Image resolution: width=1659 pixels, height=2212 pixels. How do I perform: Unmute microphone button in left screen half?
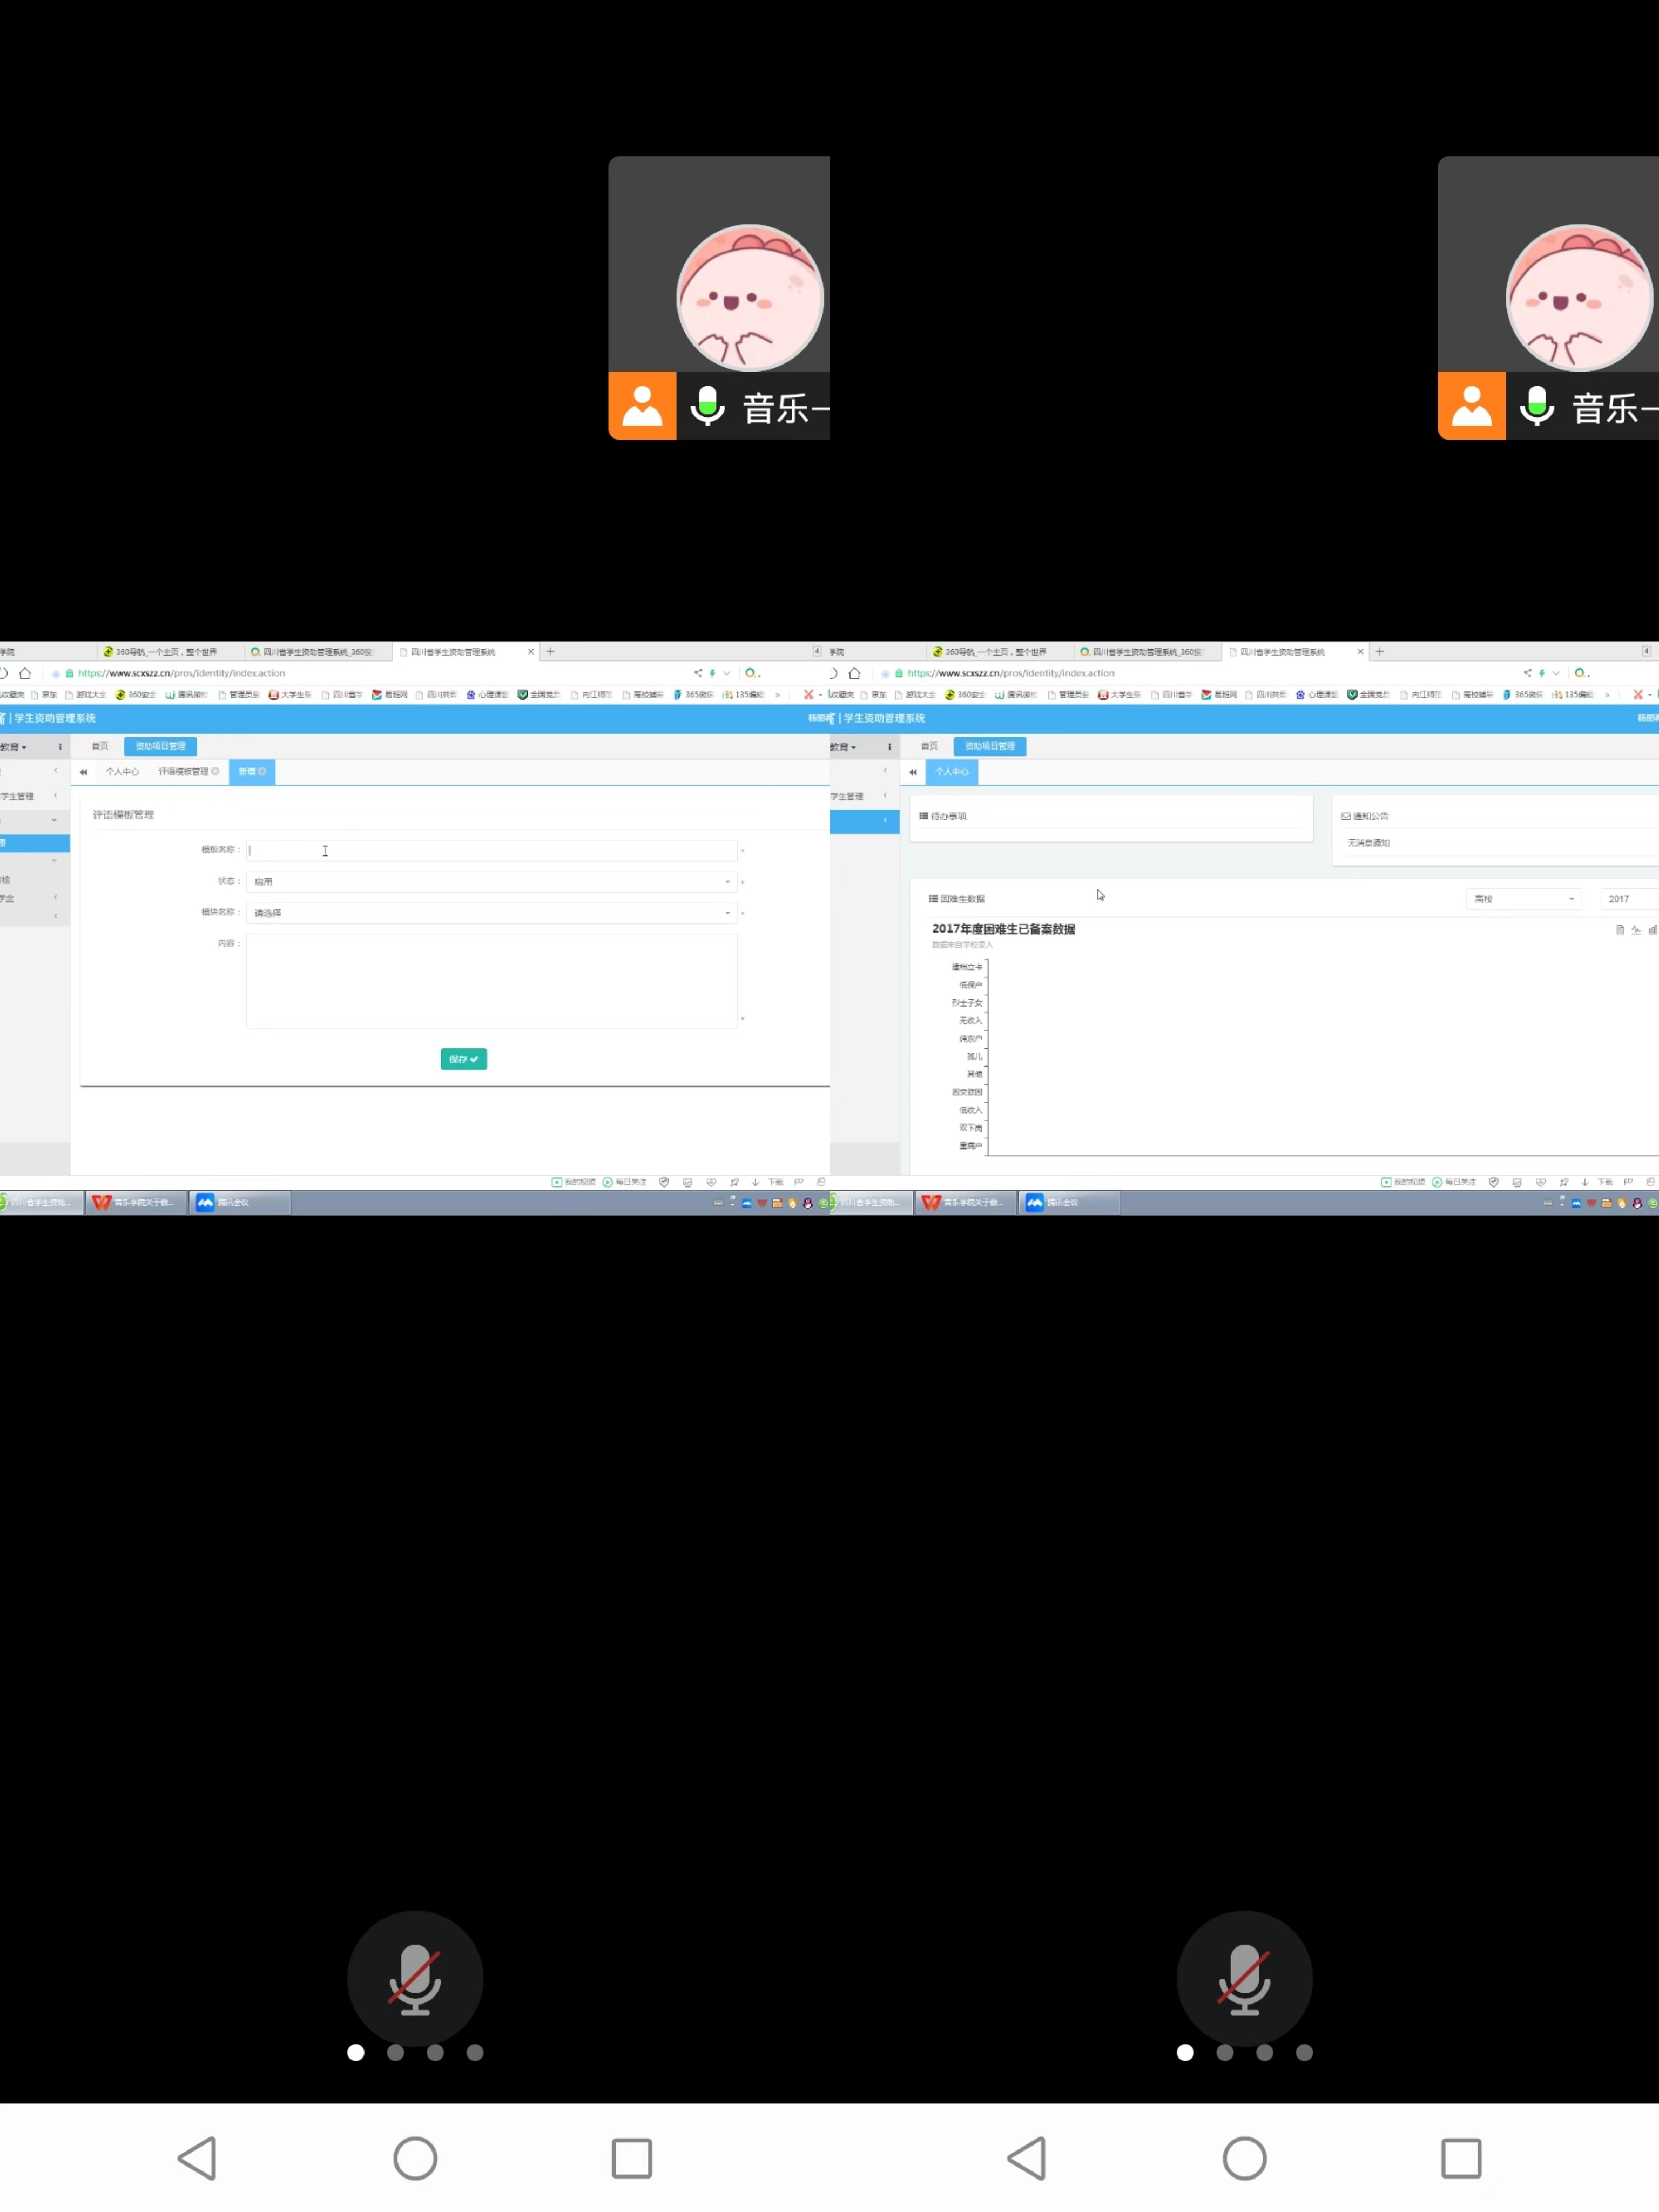pyautogui.click(x=415, y=1978)
